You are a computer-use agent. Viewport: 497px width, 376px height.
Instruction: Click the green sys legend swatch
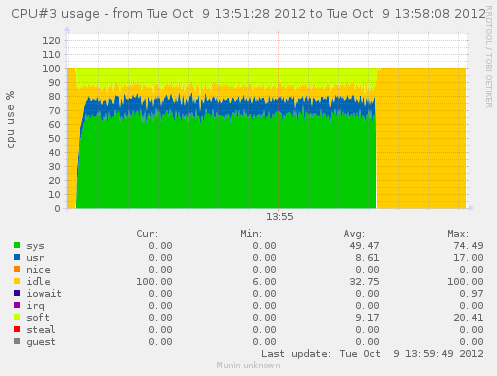click(x=17, y=245)
